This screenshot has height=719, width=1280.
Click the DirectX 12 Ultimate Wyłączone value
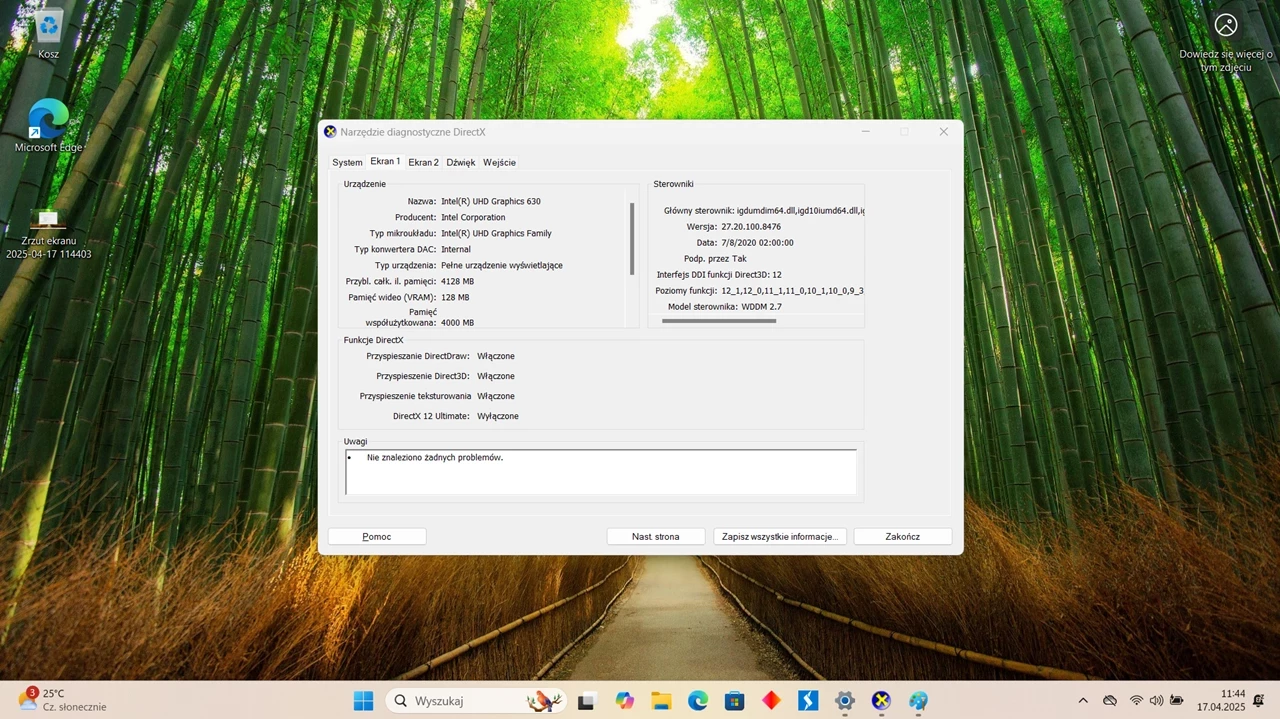pos(498,416)
